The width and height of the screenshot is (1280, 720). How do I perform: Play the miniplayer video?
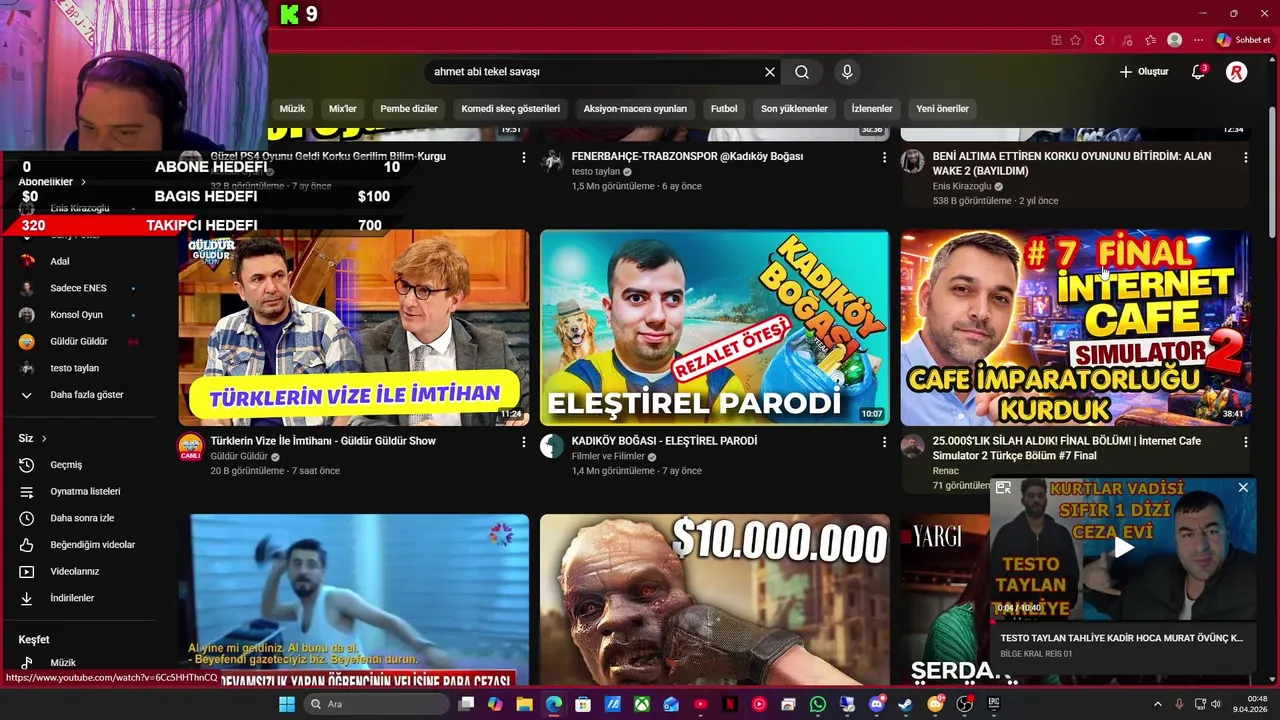tap(1124, 547)
